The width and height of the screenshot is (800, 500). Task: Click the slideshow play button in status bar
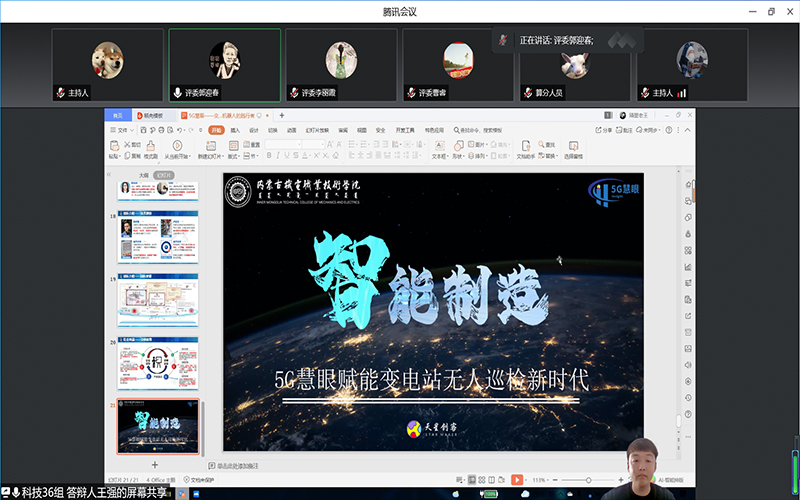pos(517,481)
